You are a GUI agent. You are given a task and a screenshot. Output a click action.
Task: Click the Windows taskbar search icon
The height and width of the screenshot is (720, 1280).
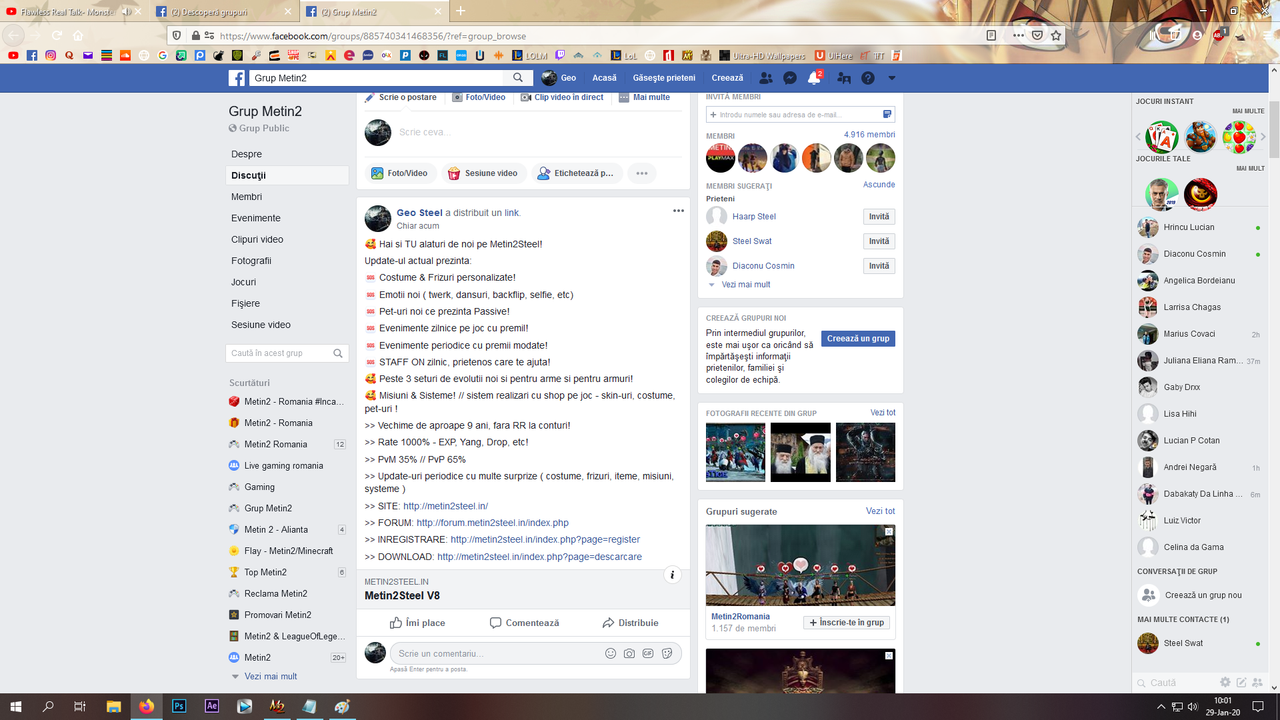point(48,706)
